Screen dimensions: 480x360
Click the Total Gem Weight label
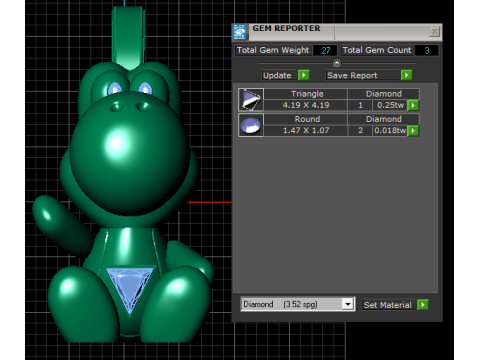273,50
